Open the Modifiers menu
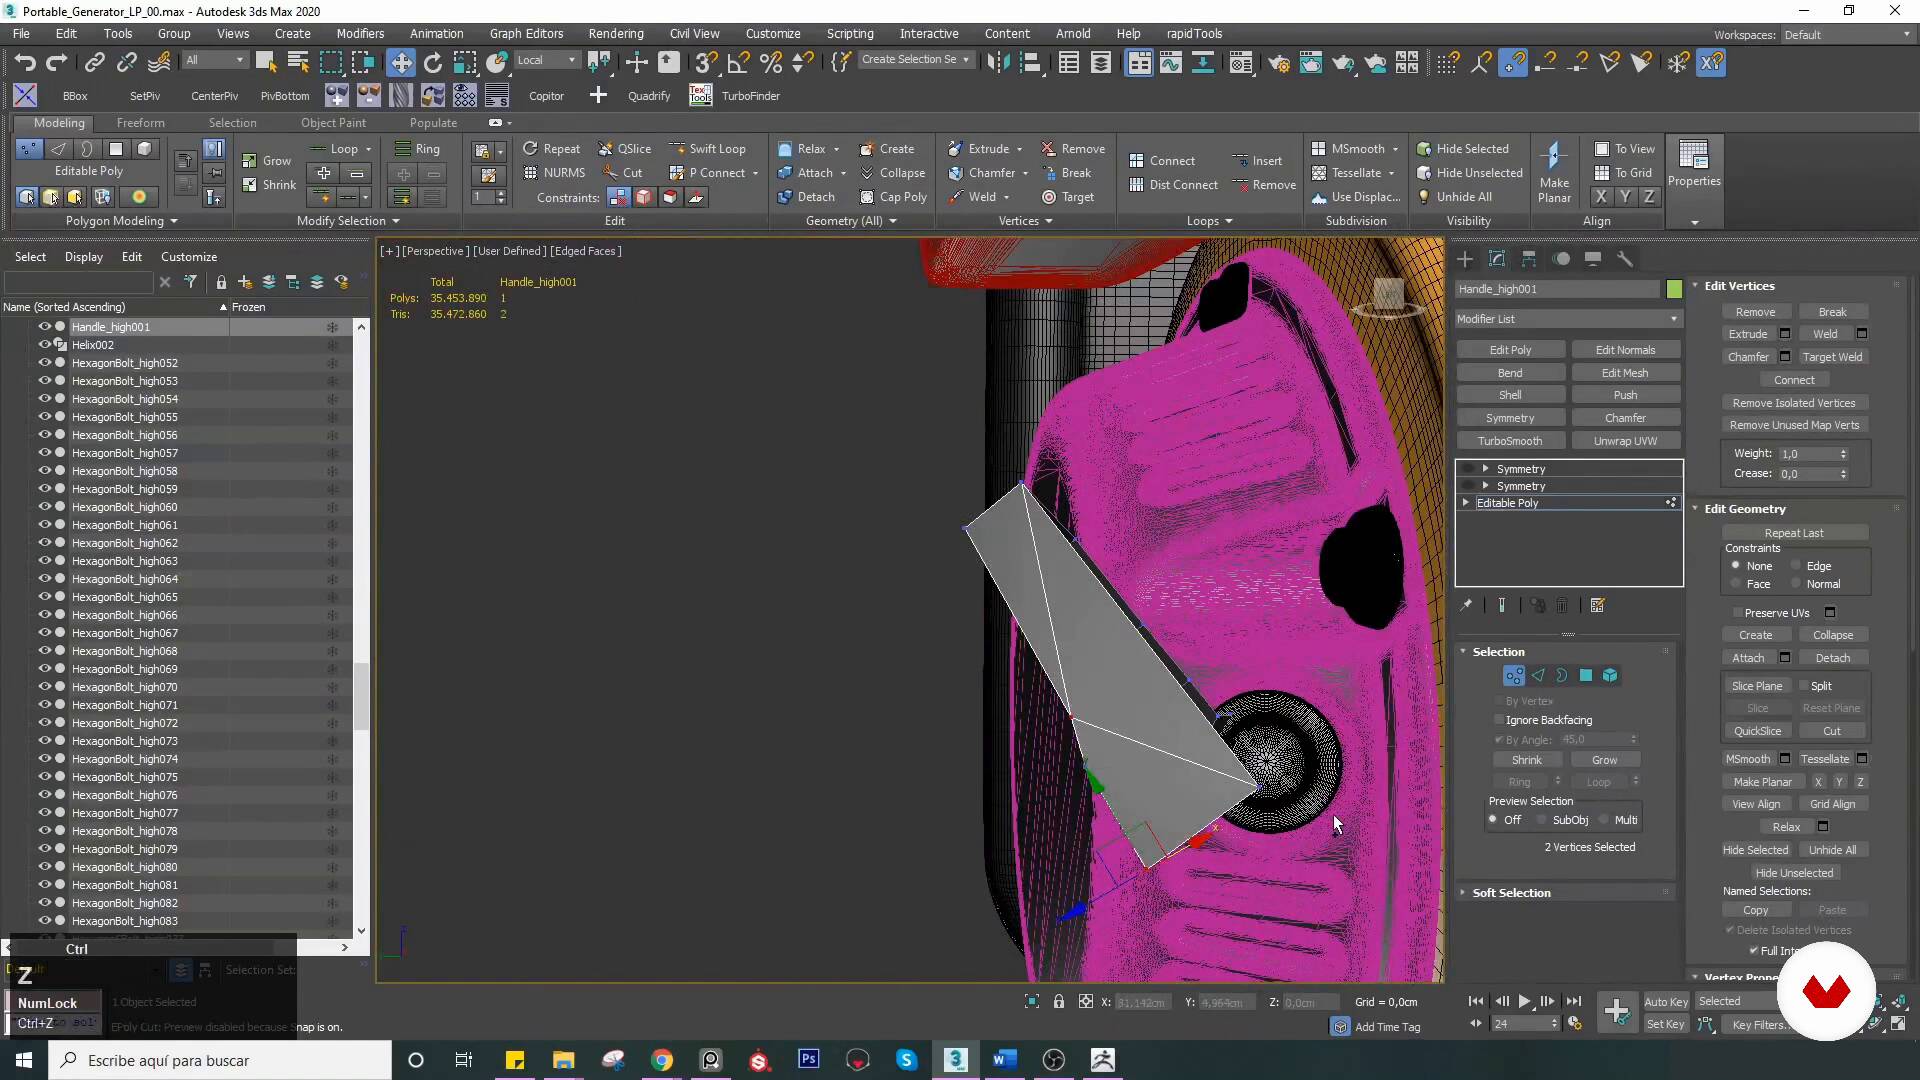1920x1080 pixels. coord(360,33)
